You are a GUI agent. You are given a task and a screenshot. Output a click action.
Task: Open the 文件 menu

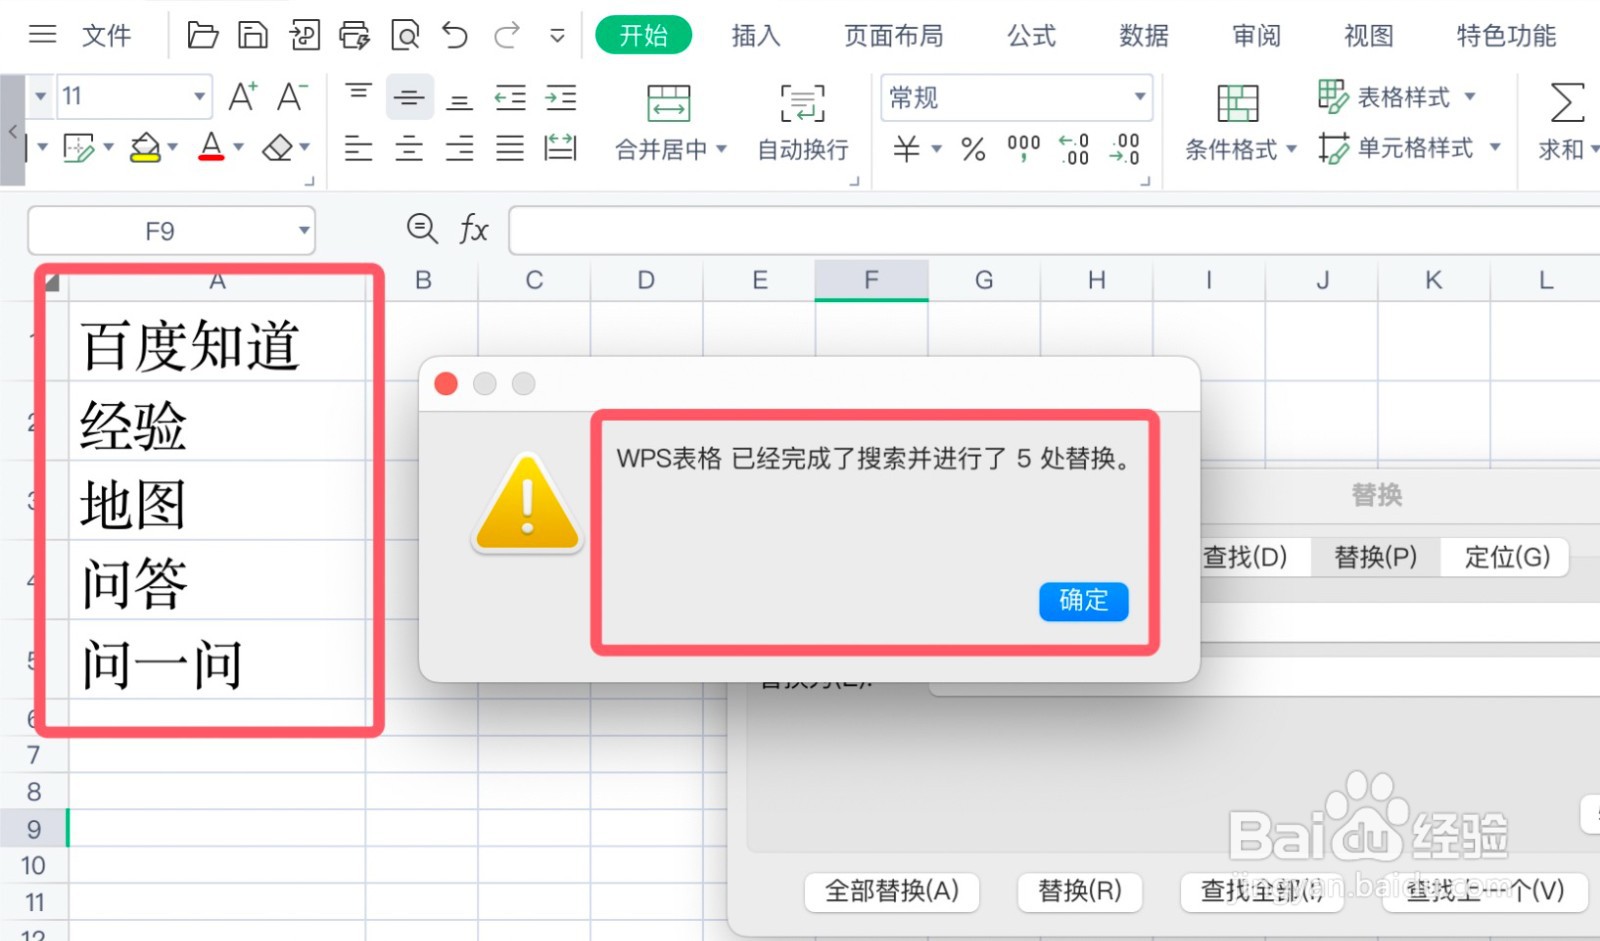(106, 36)
